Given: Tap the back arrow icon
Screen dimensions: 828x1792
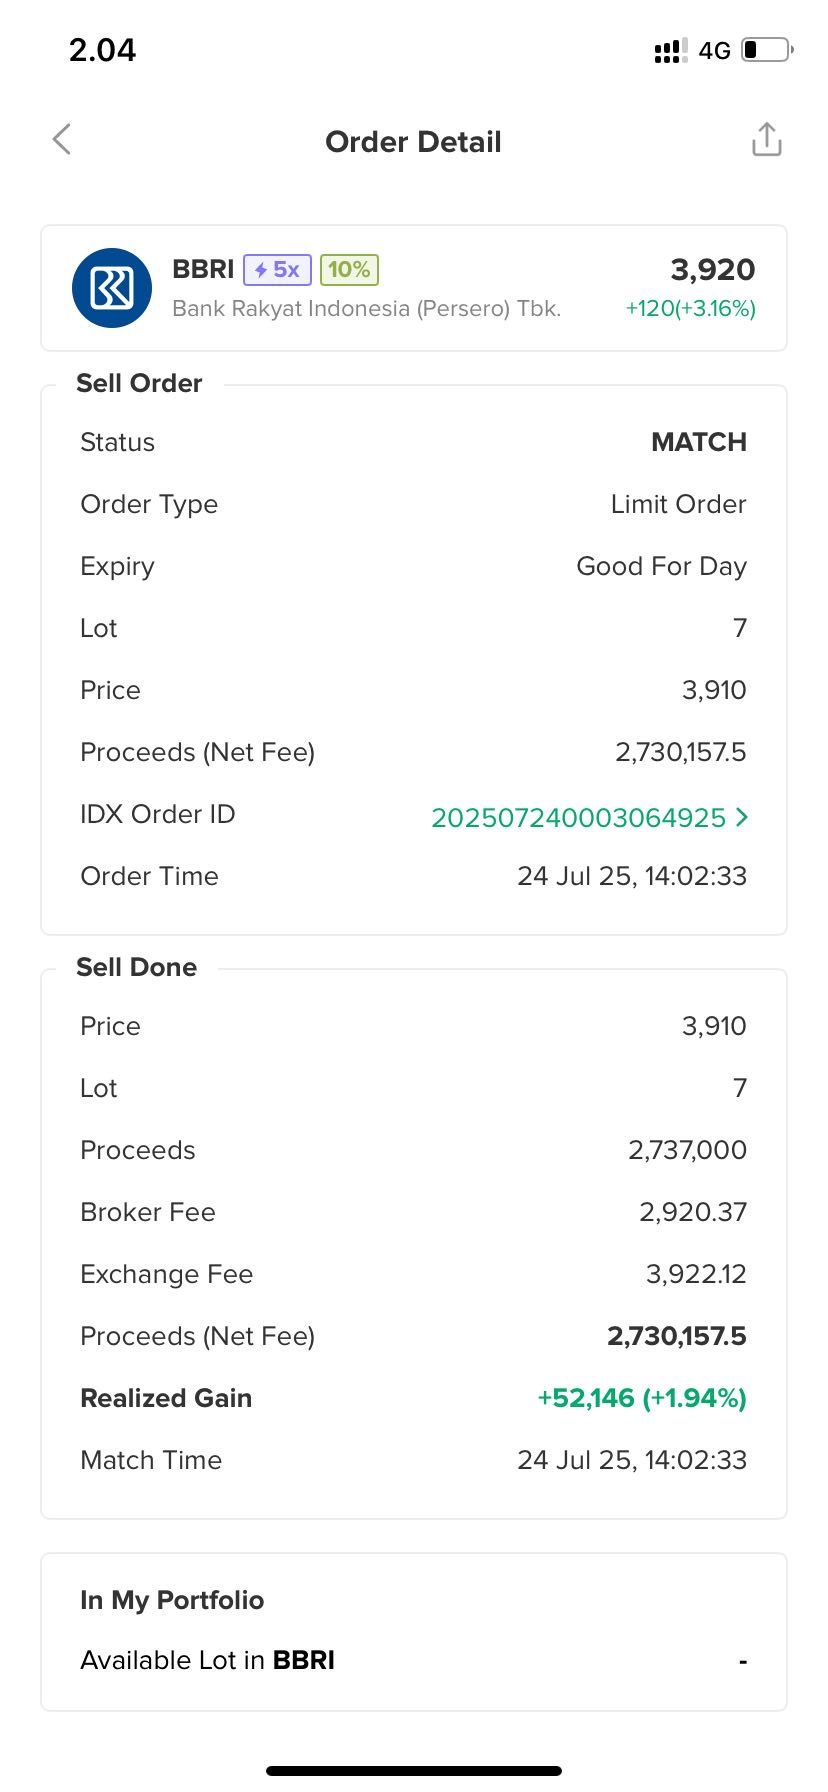Looking at the screenshot, I should click(62, 140).
